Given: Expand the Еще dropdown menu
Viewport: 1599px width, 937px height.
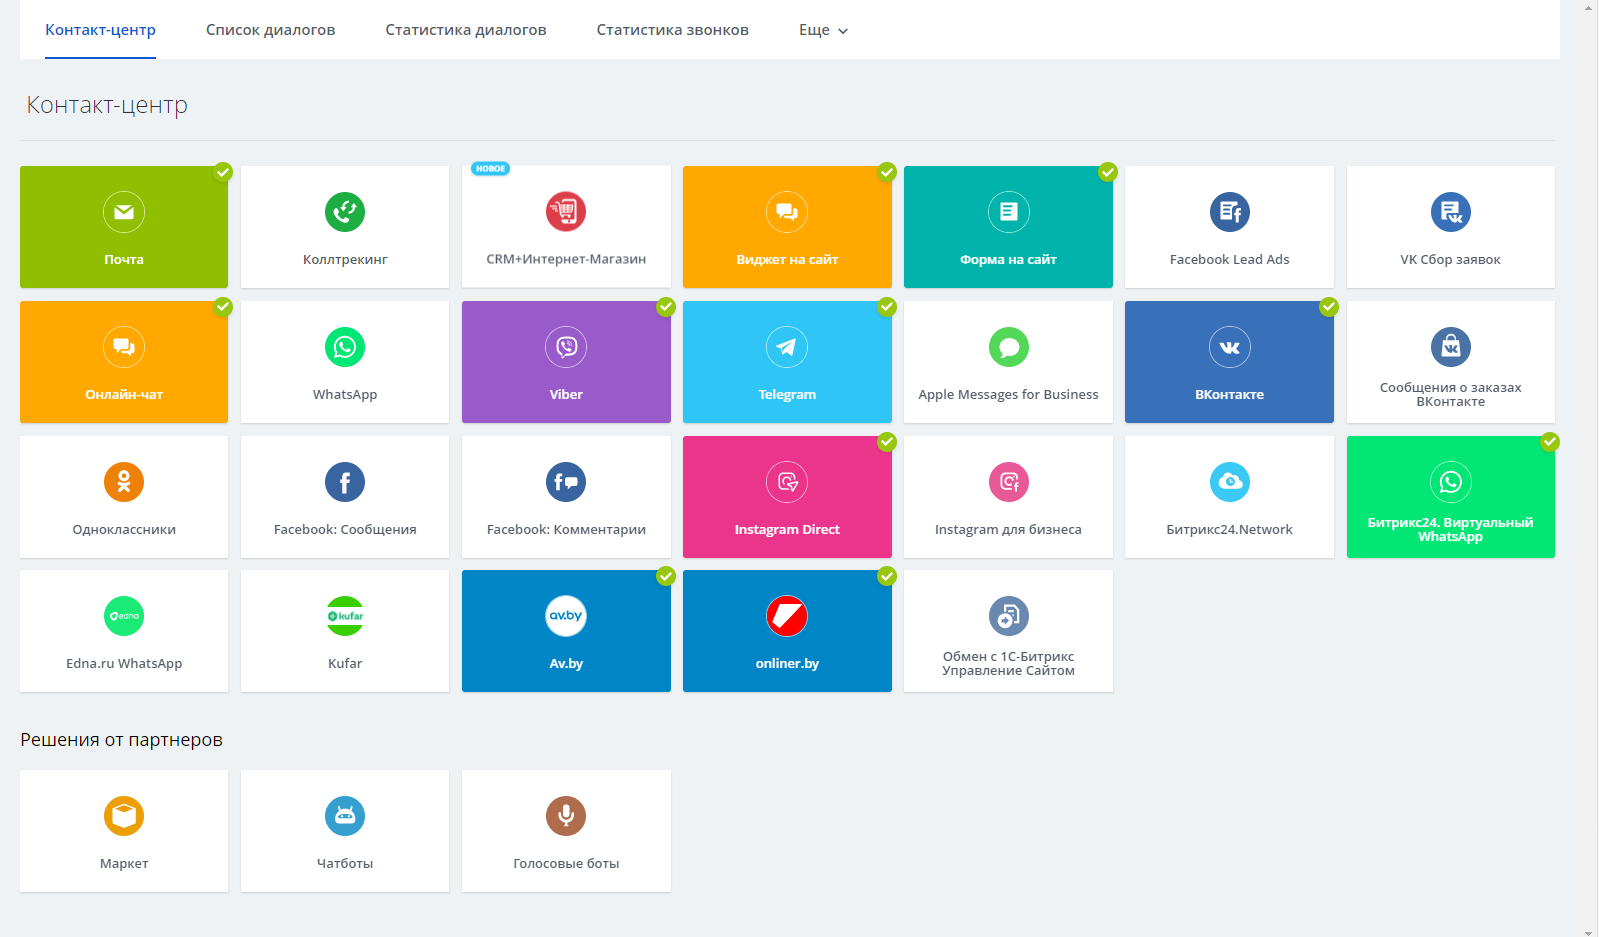Looking at the screenshot, I should pyautogui.click(x=823, y=30).
